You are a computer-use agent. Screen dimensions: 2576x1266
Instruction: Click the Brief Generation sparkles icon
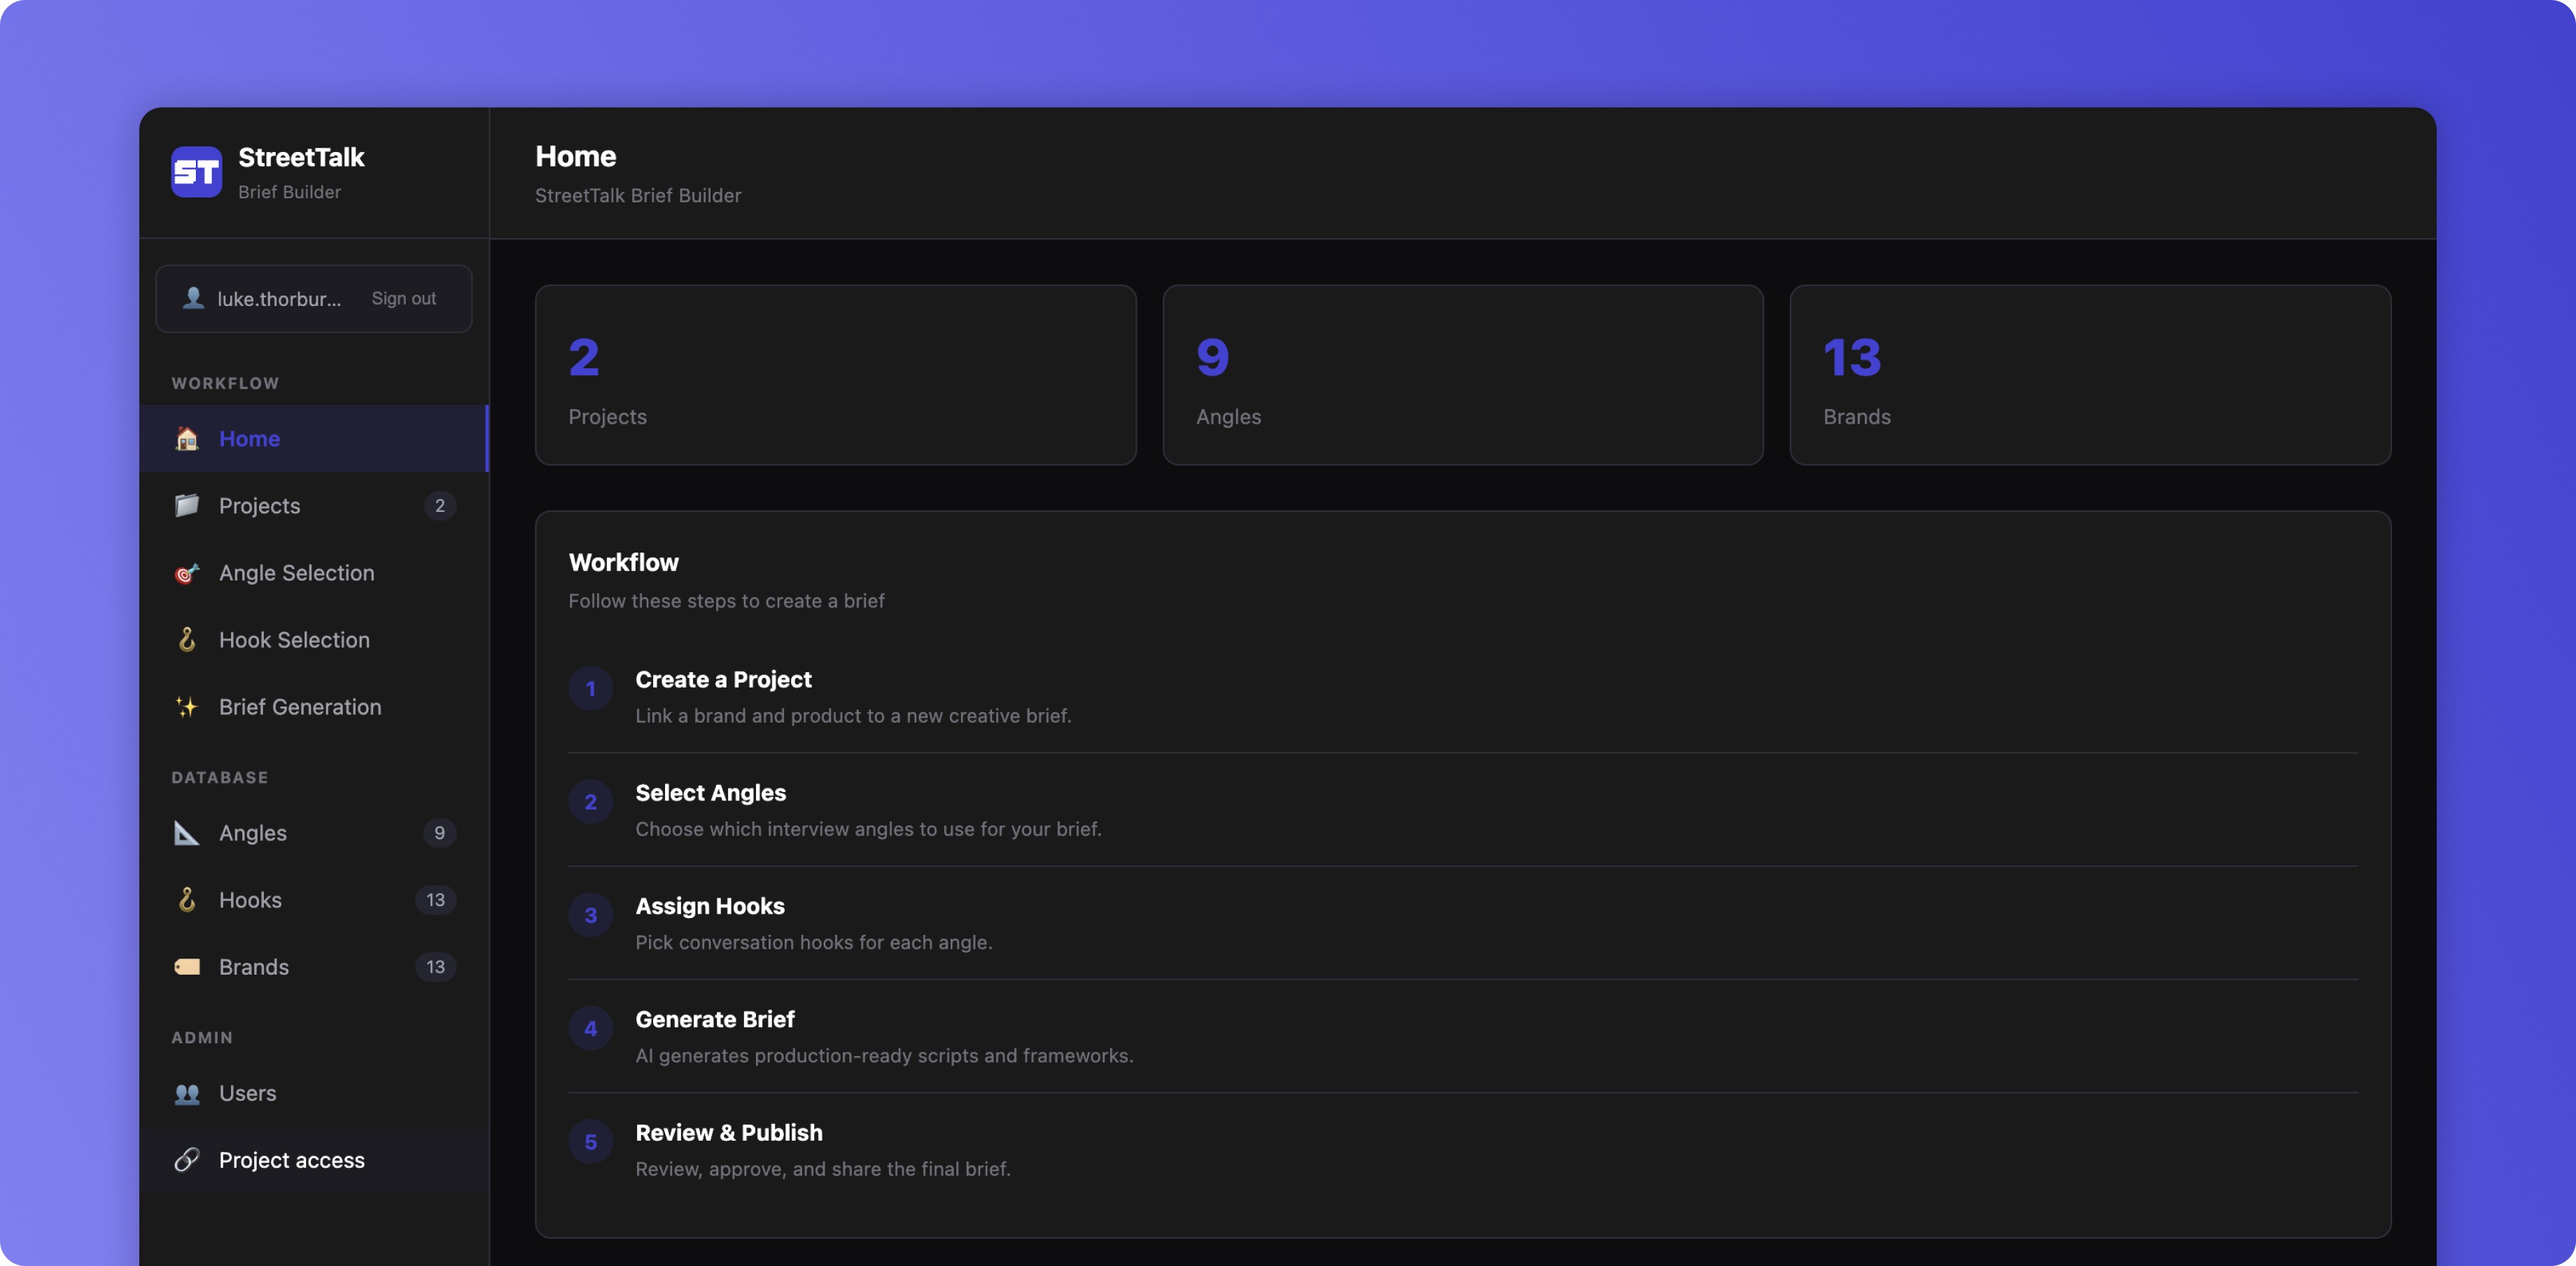click(x=187, y=707)
